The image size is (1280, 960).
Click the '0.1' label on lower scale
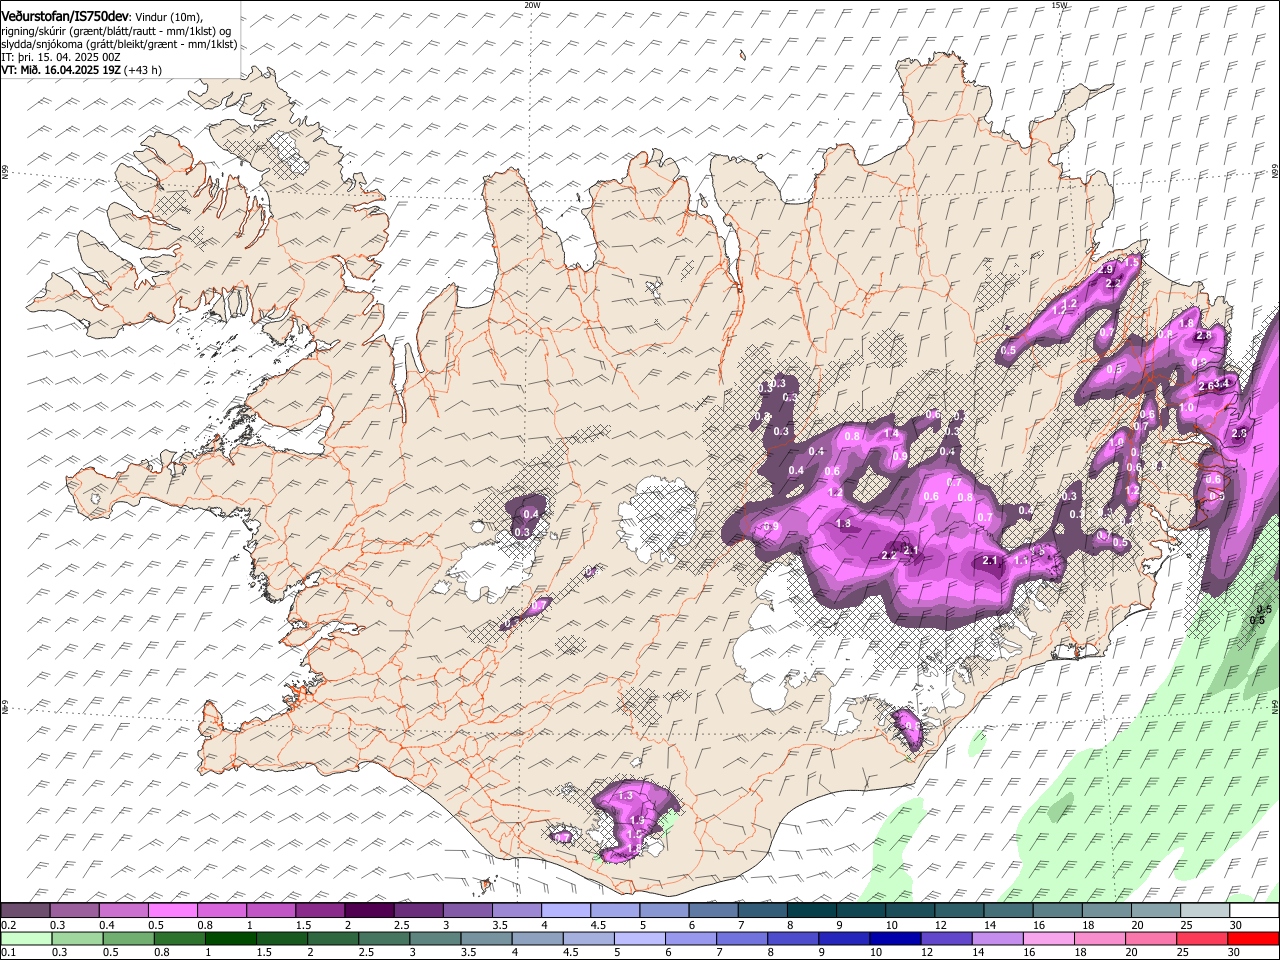point(7,953)
